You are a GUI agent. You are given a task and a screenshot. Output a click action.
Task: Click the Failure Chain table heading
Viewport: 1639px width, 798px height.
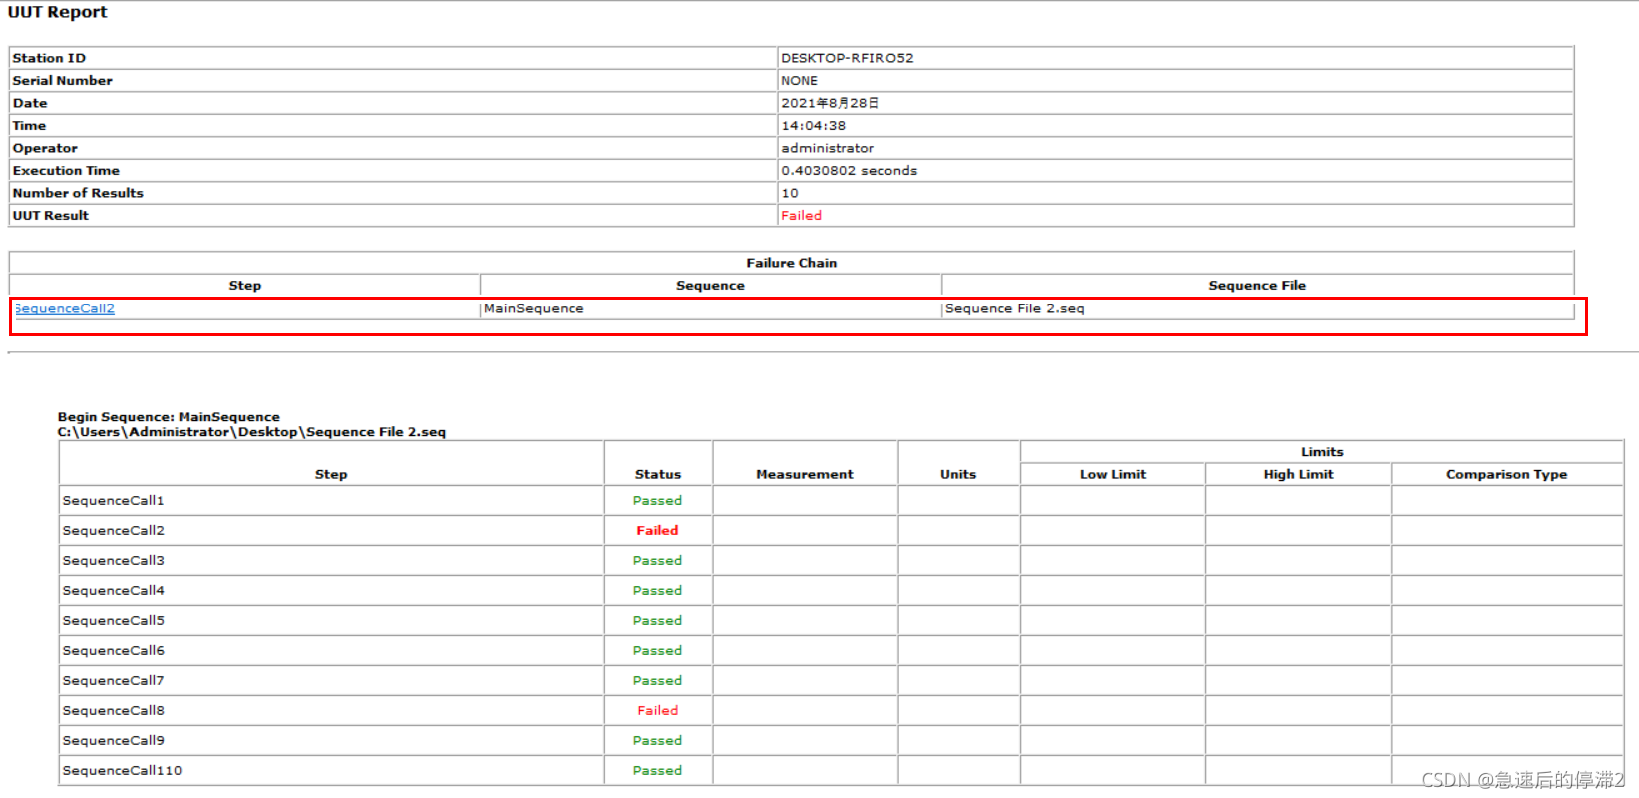click(791, 263)
